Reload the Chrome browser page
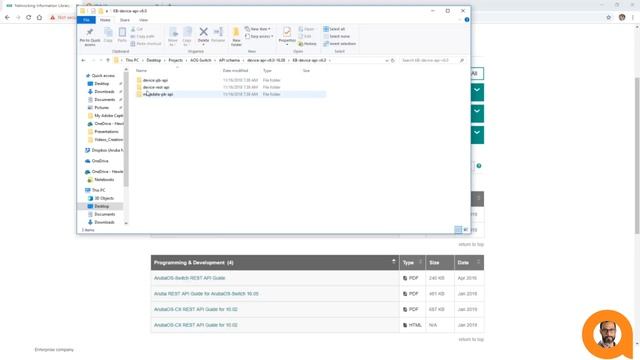 [x=29, y=18]
